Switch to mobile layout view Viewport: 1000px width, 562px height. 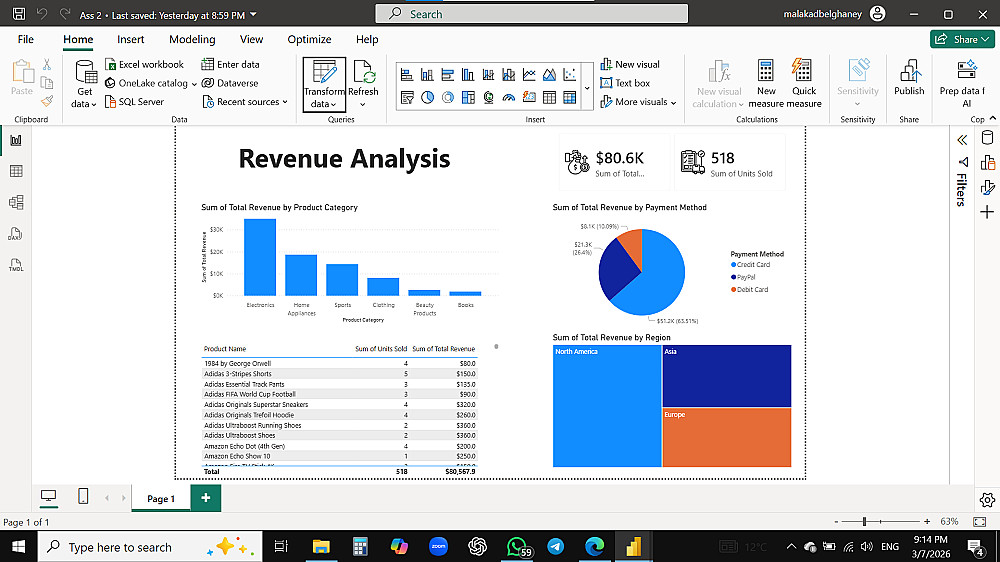83,496
